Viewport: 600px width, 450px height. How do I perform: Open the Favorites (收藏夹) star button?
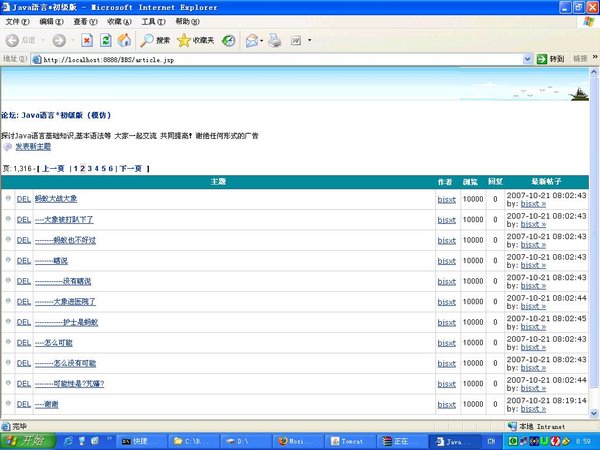pyautogui.click(x=194, y=41)
